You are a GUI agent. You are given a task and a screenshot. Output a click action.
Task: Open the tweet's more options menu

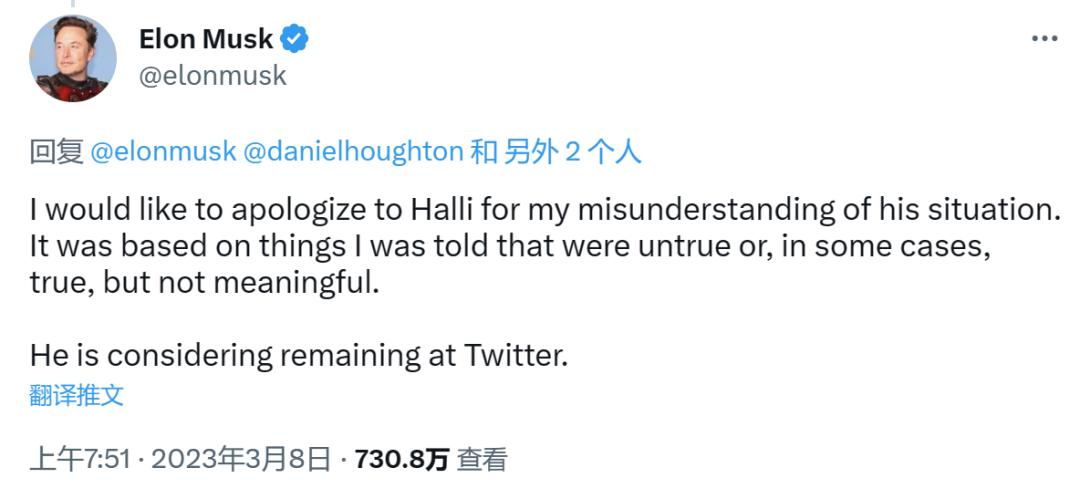1043,38
